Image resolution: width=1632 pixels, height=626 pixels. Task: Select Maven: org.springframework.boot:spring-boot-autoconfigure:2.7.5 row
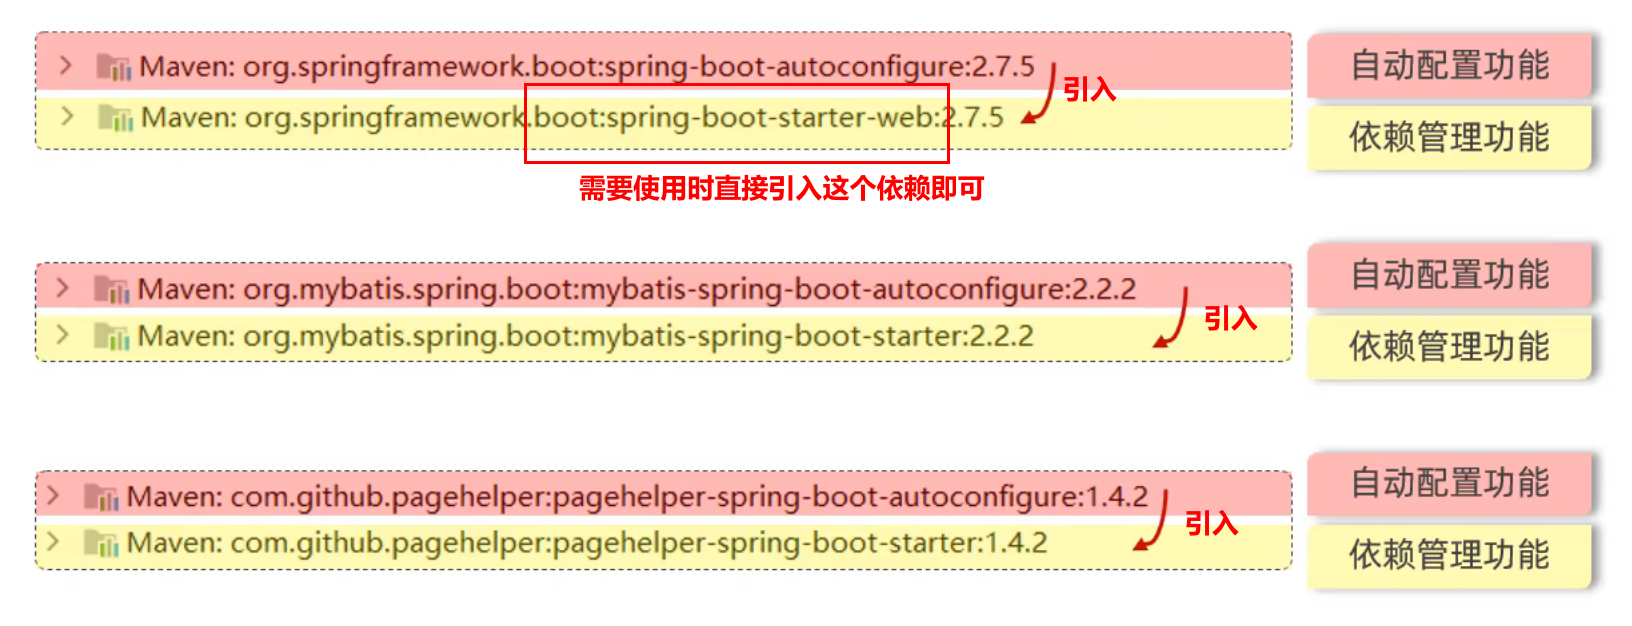(x=663, y=63)
